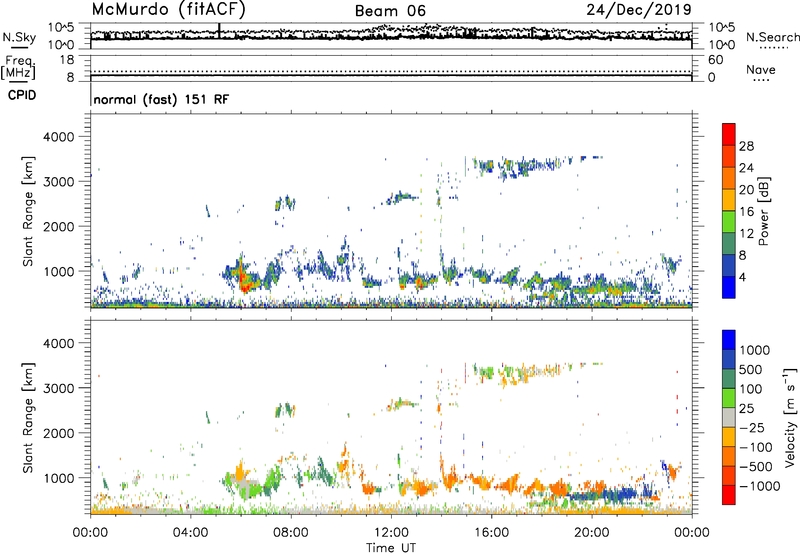The width and height of the screenshot is (800, 554).
Task: Click the red bottom segment of Velocity colorbar
Action: pos(729,495)
